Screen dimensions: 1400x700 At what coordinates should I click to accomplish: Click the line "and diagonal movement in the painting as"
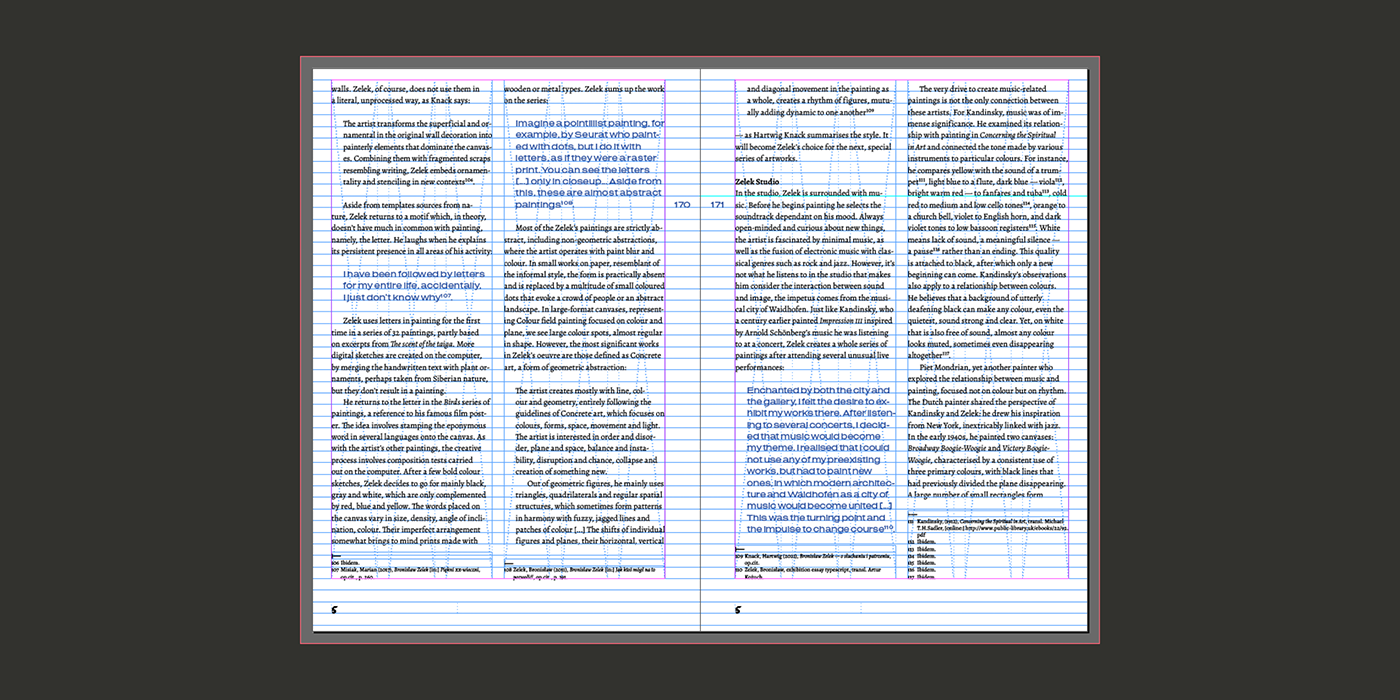click(818, 89)
